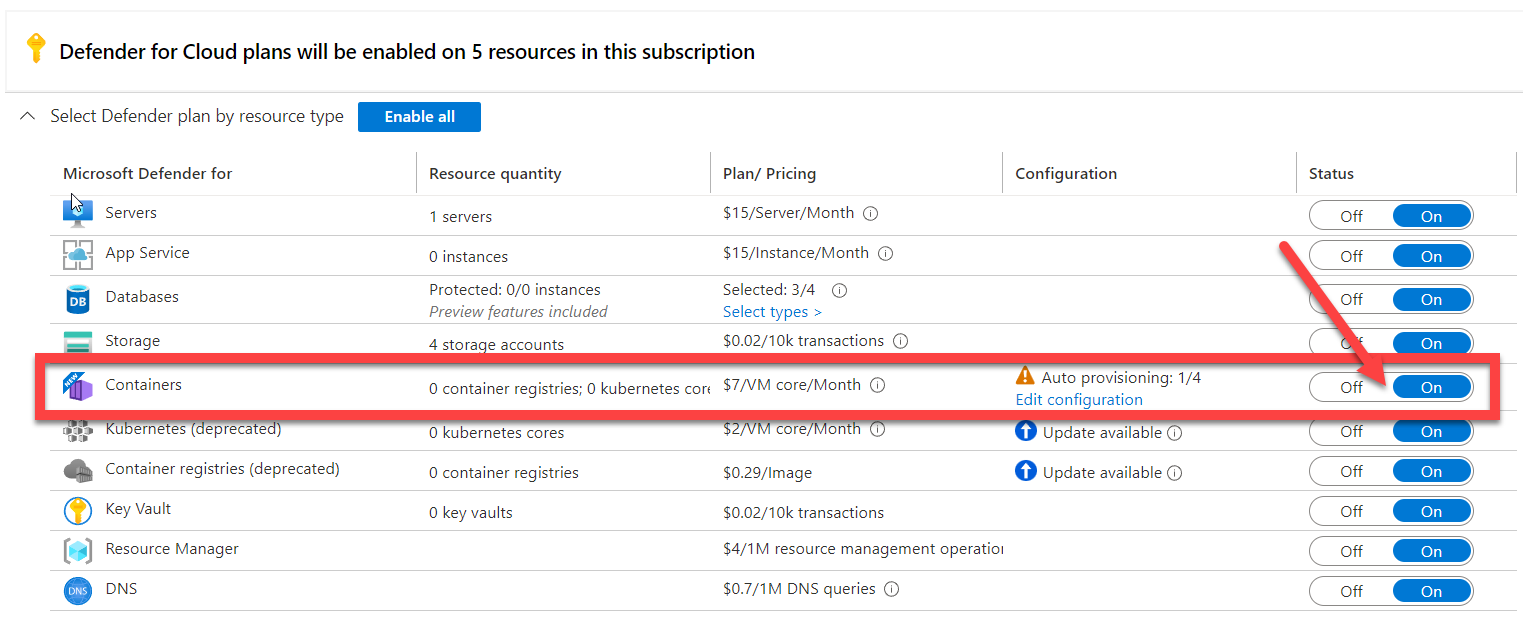This screenshot has width=1523, height=620.
Task: Click info icon beside $15/Instance/Month
Action: pyautogui.click(x=885, y=253)
